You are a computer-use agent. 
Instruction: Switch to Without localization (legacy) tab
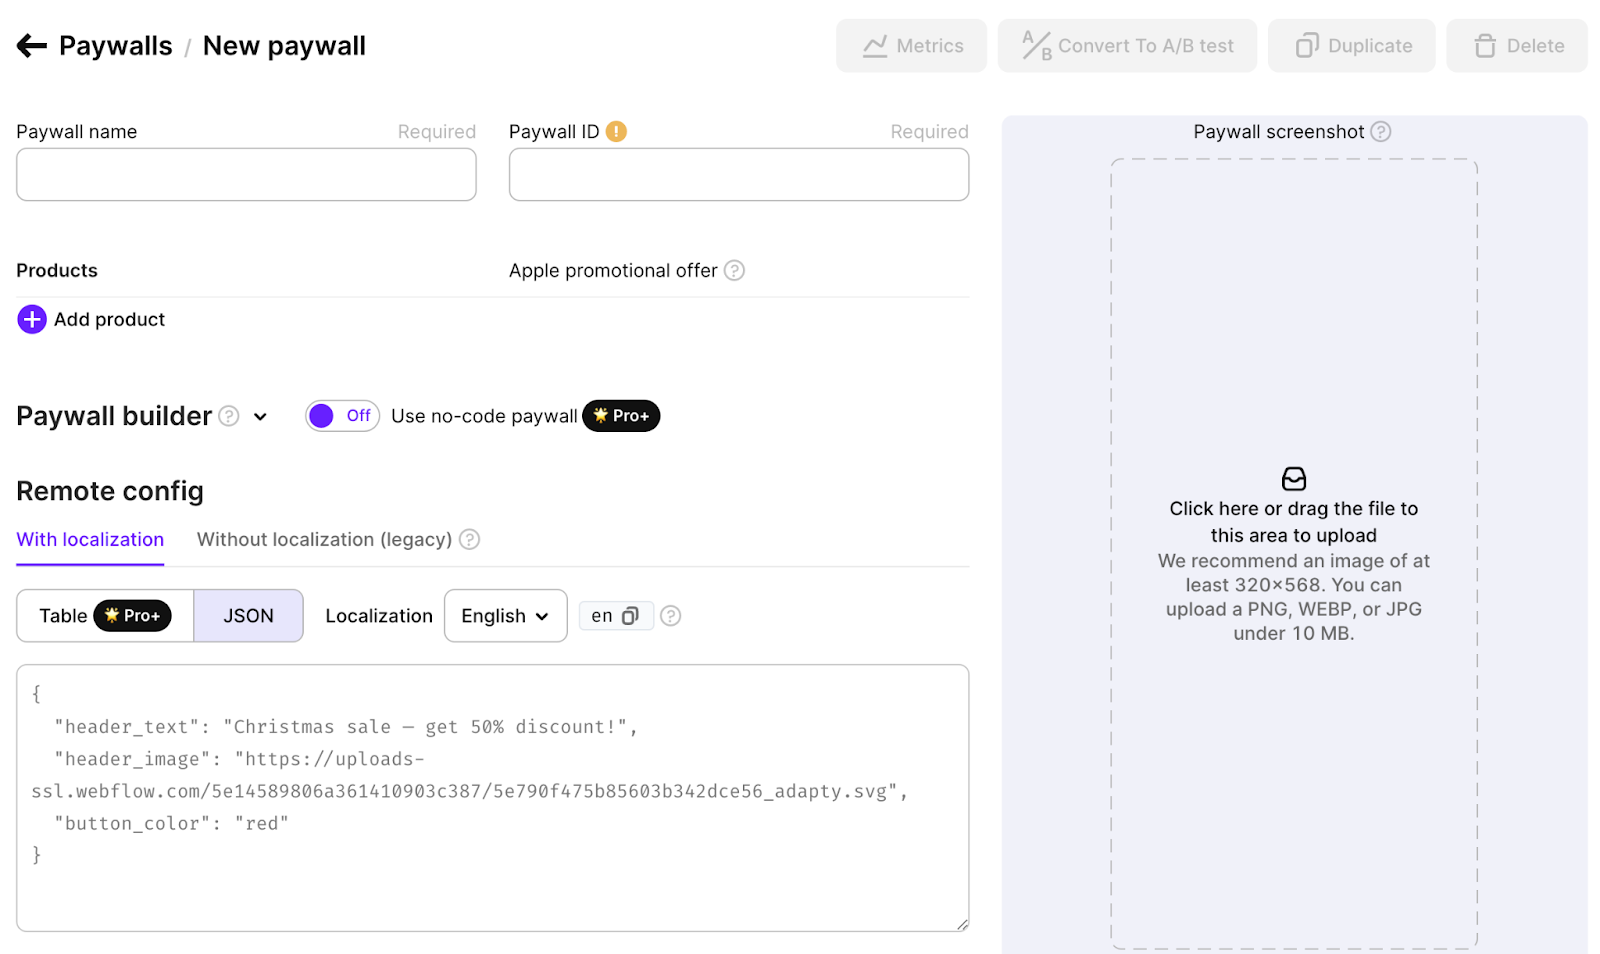tap(324, 540)
